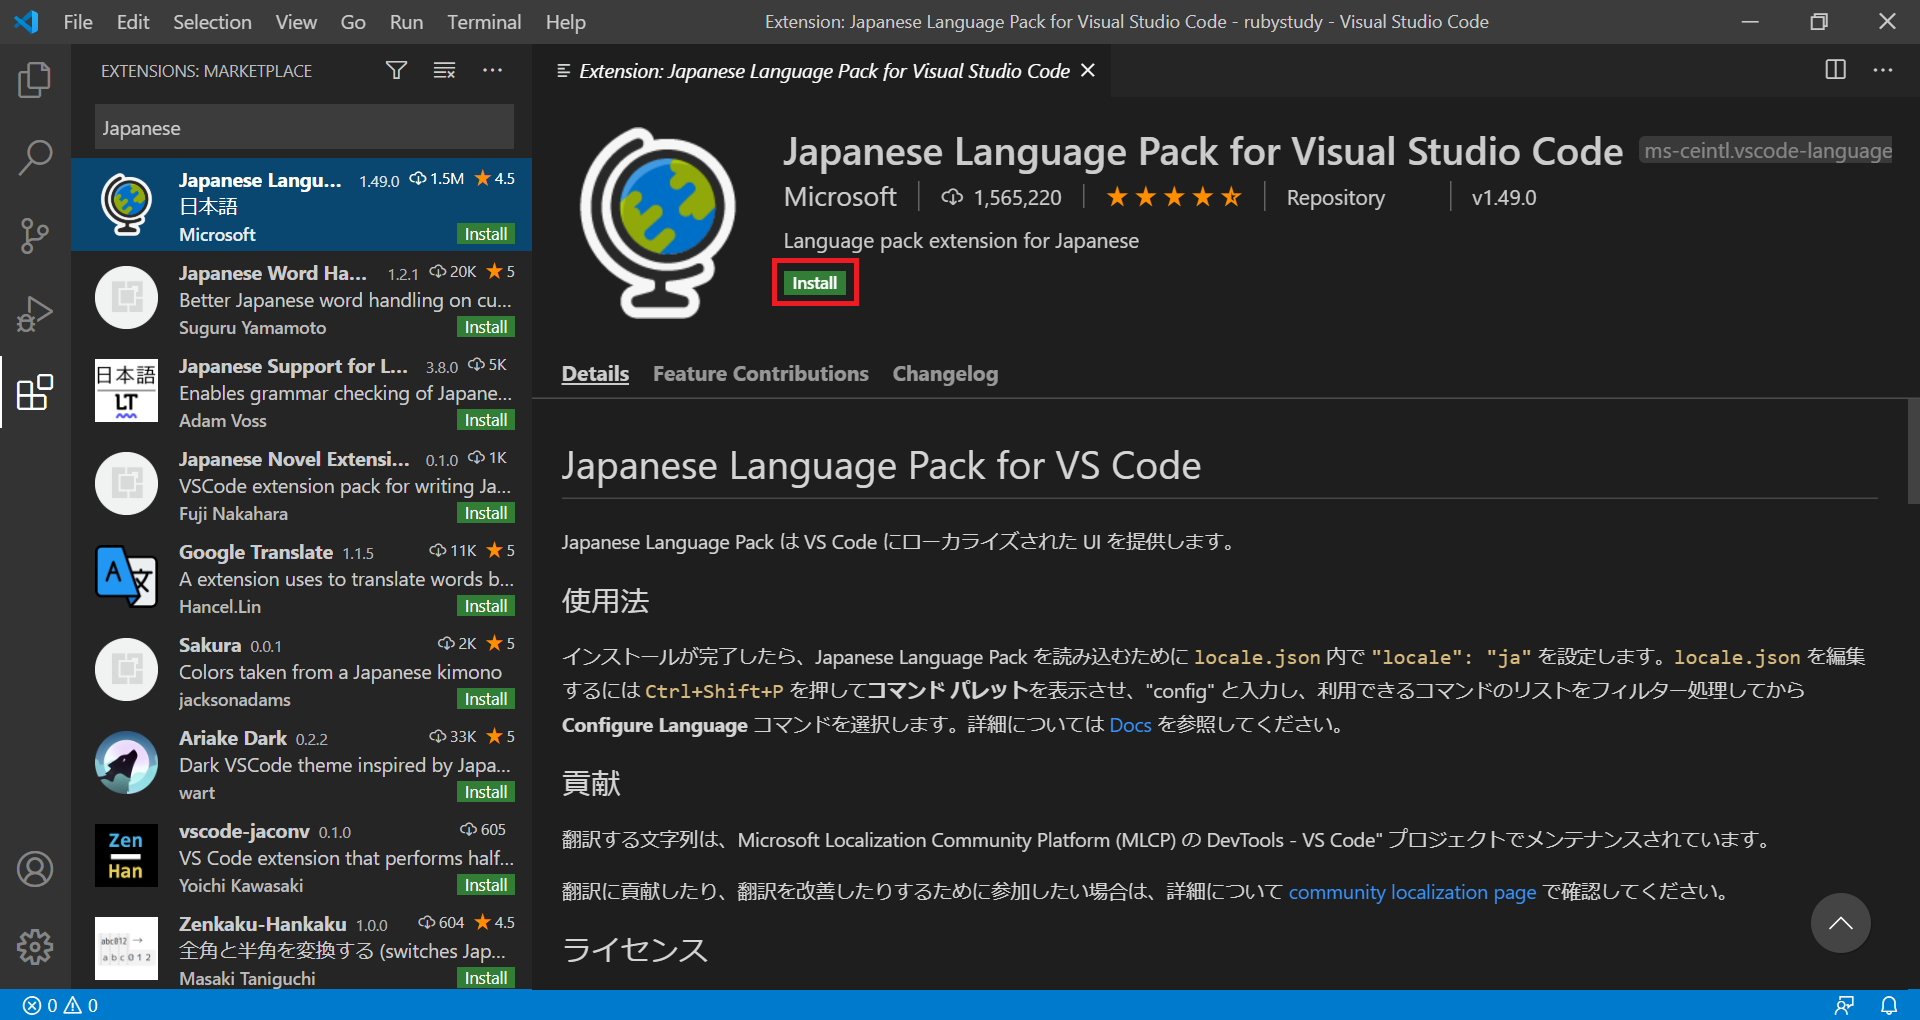This screenshot has height=1020, width=1920.
Task: Install Japanese Language Pack from the list
Action: pyautogui.click(x=486, y=234)
